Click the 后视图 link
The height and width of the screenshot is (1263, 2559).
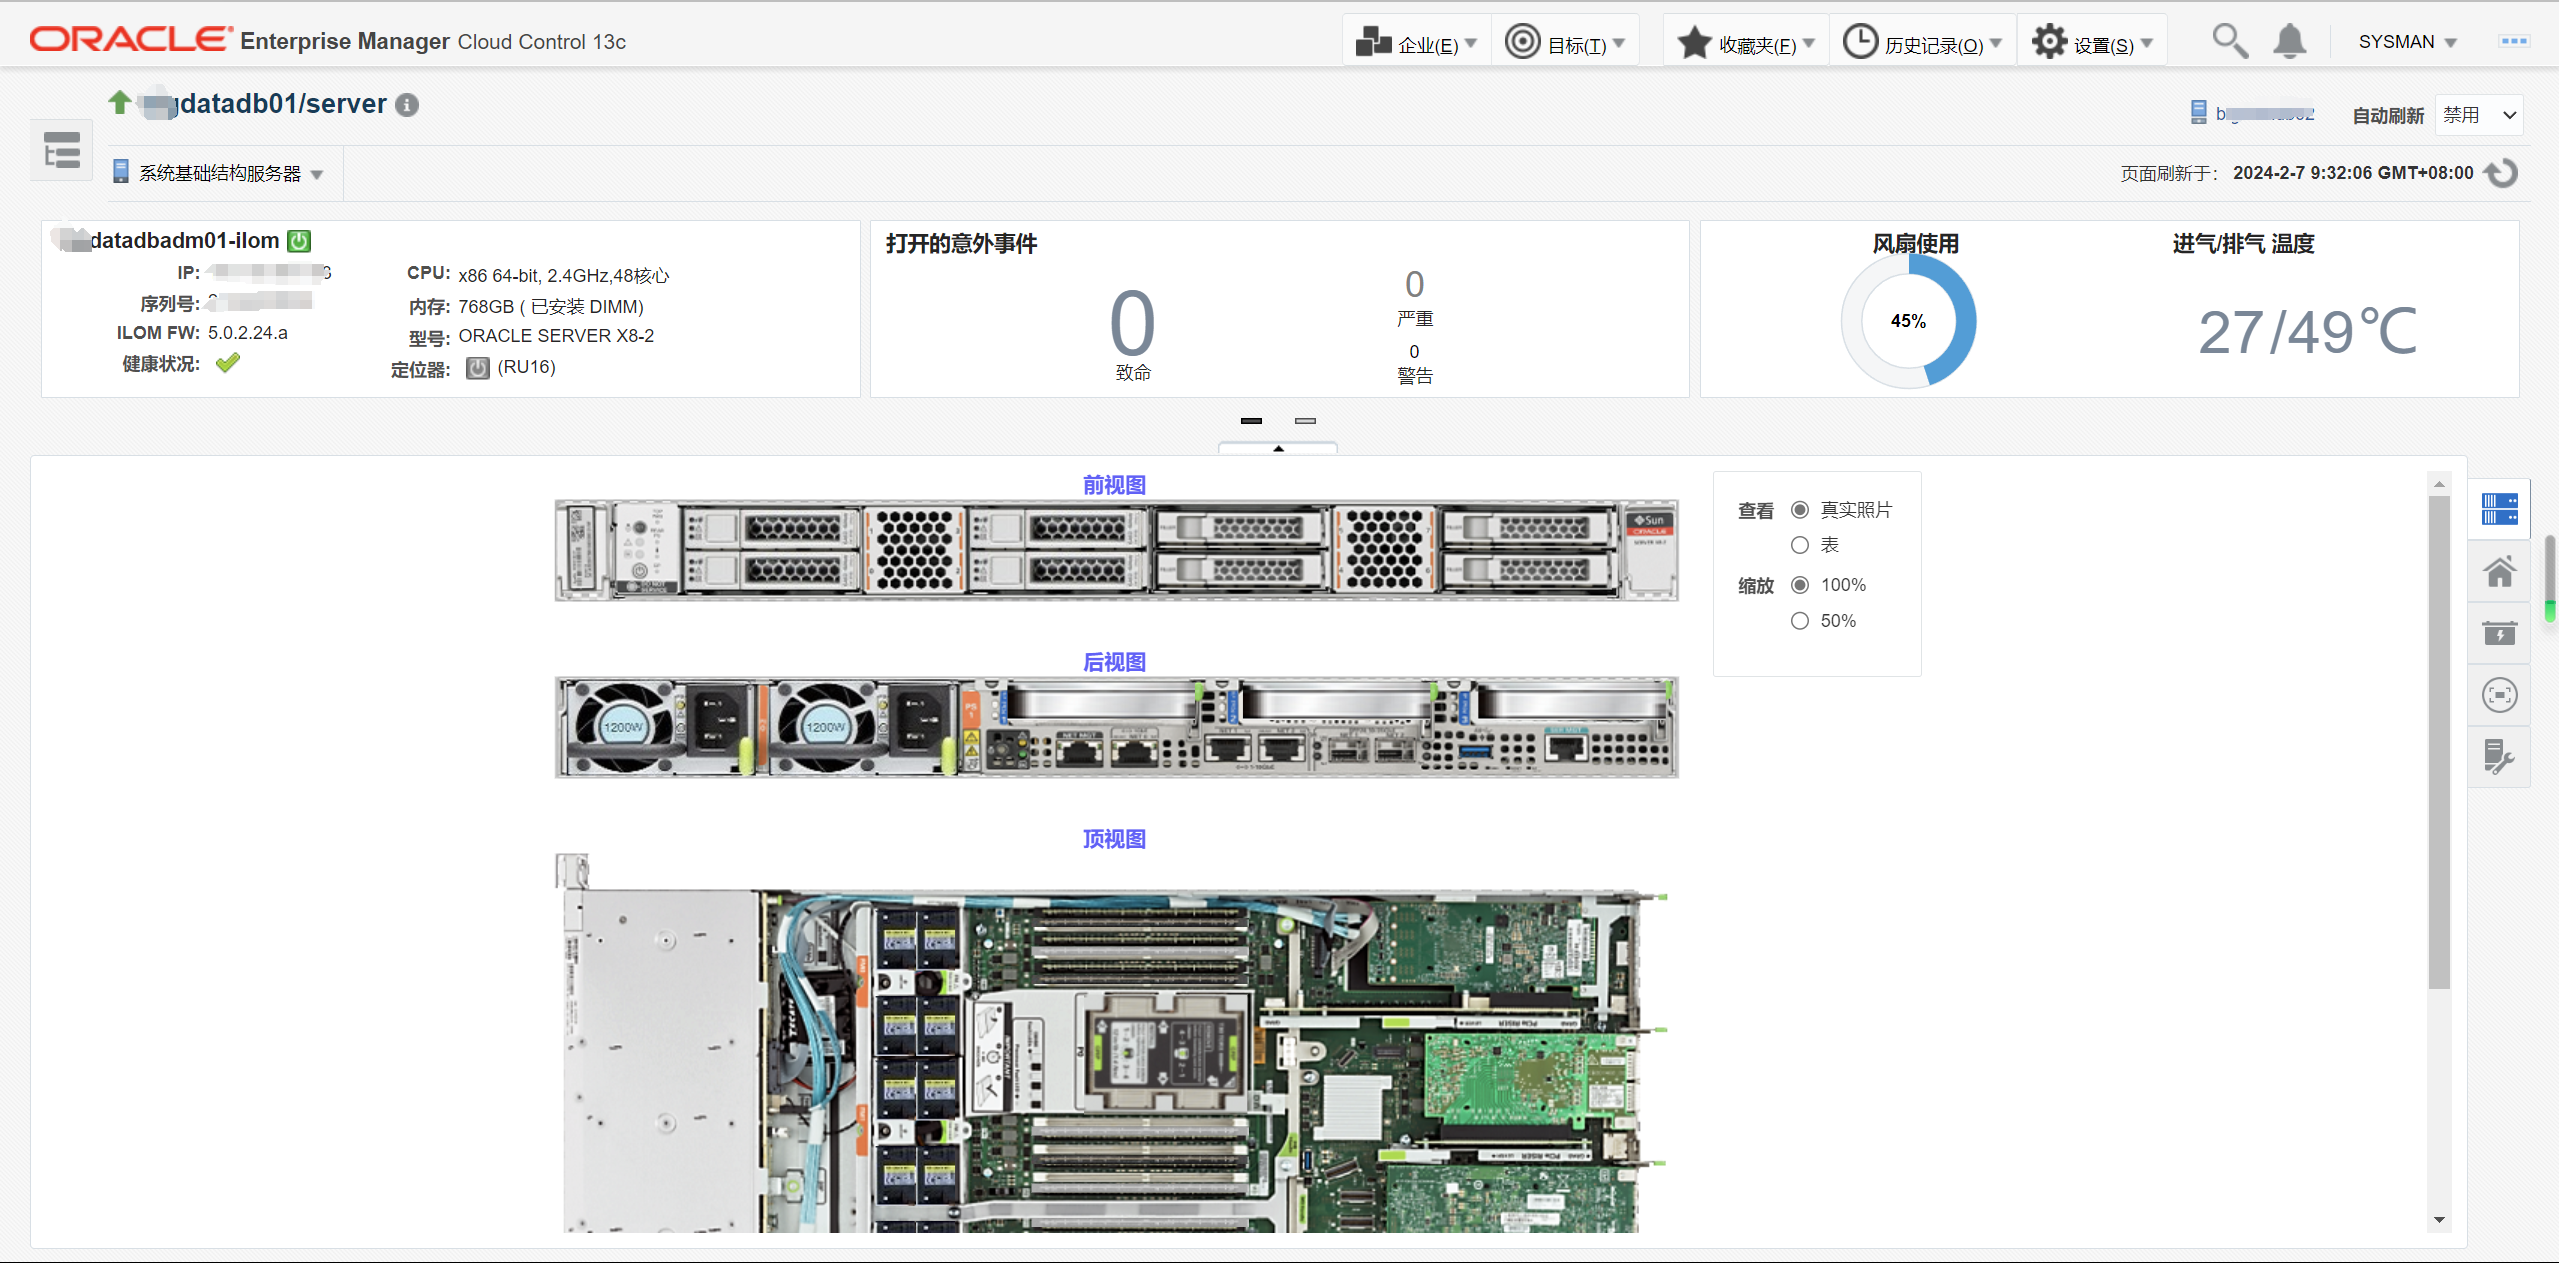point(1114,662)
